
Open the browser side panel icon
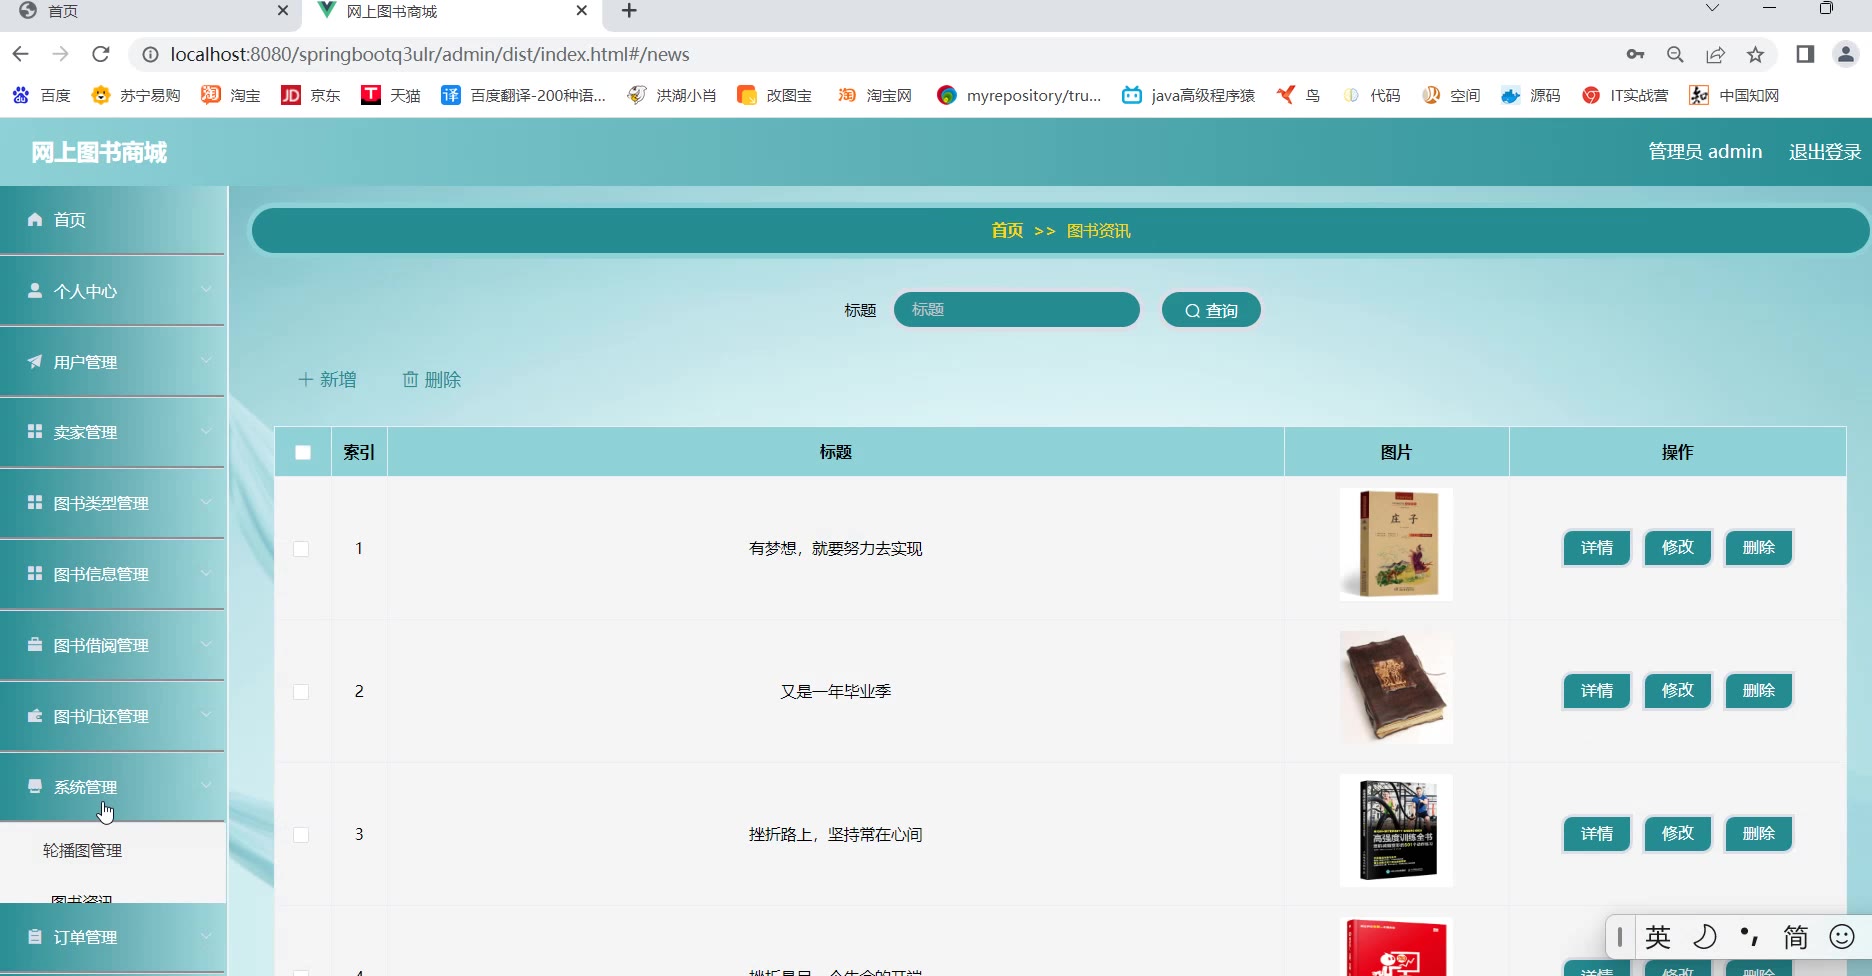(x=1805, y=54)
